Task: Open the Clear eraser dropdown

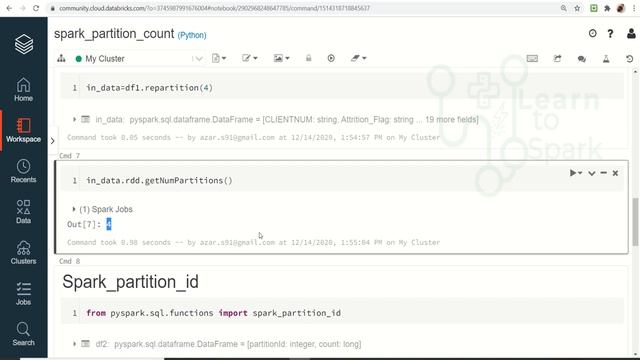Action: (358, 58)
